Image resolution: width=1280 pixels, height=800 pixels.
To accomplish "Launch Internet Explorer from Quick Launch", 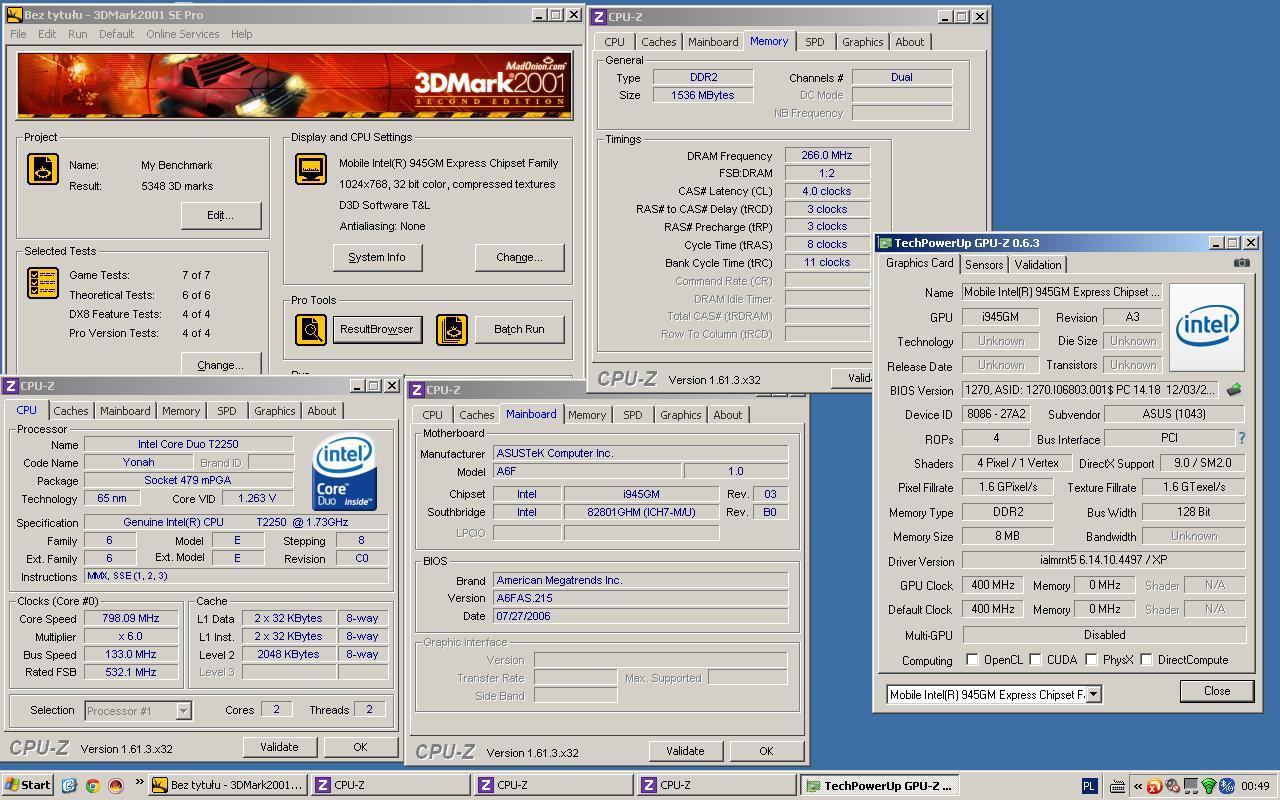I will [x=69, y=786].
